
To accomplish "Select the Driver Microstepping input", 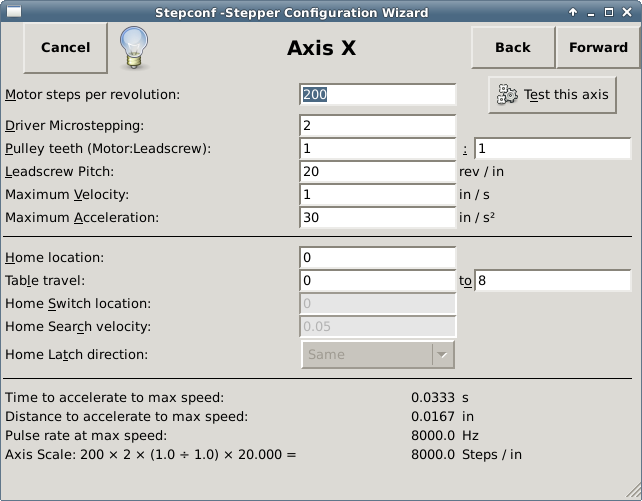I will (x=377, y=126).
